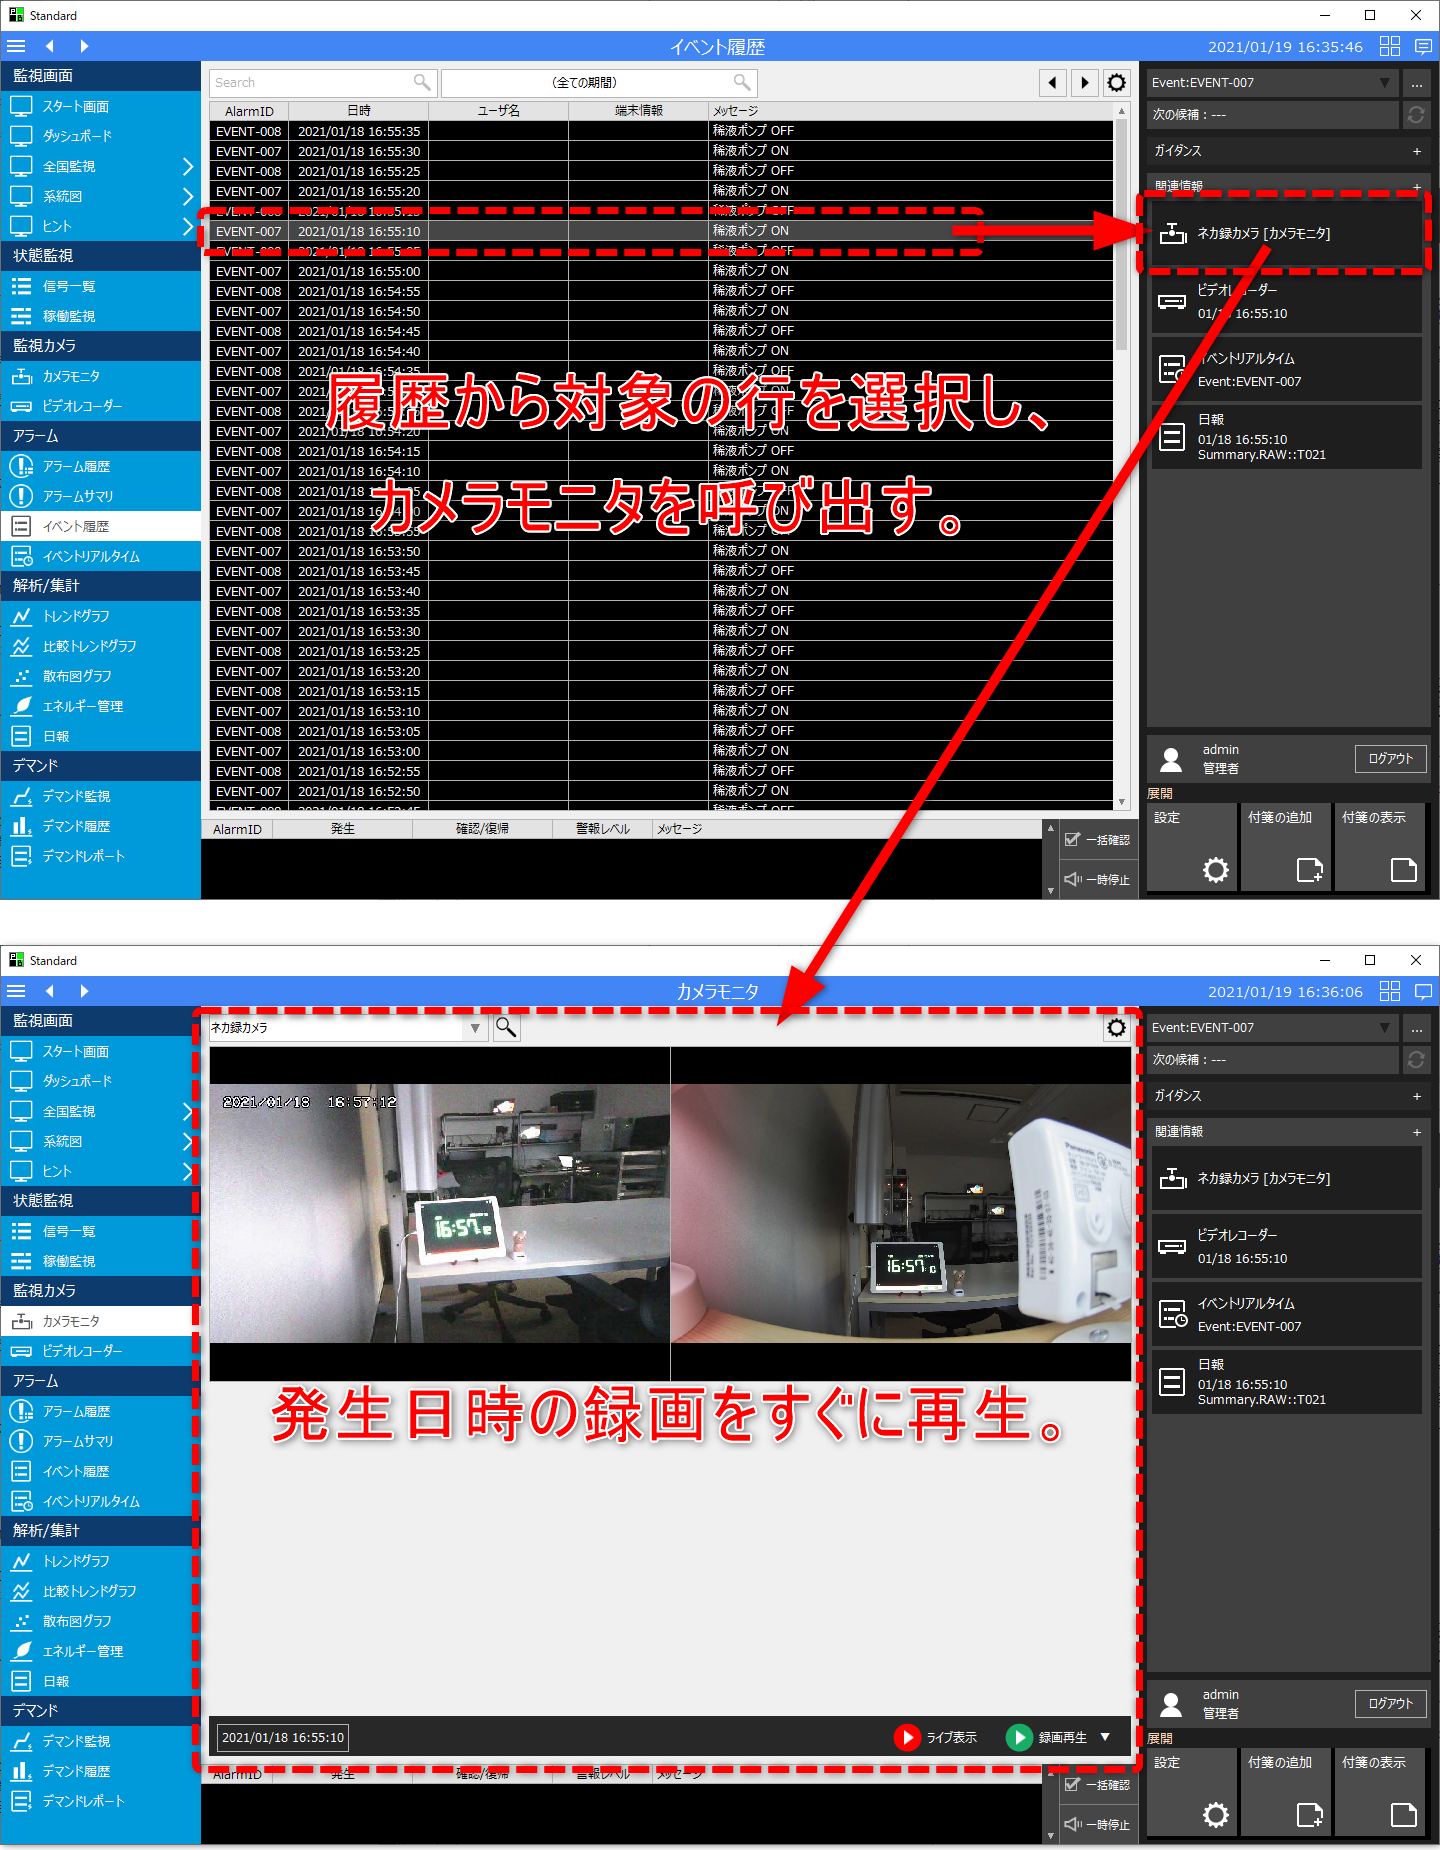Open デマンド監視 in カメラモニタ window sidebar
Screen dimensions: 1440x1850
pos(100,1741)
